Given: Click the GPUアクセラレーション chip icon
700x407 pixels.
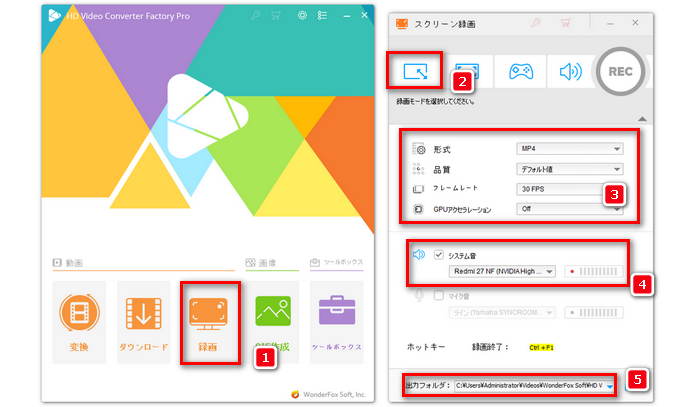Looking at the screenshot, I should [418, 209].
